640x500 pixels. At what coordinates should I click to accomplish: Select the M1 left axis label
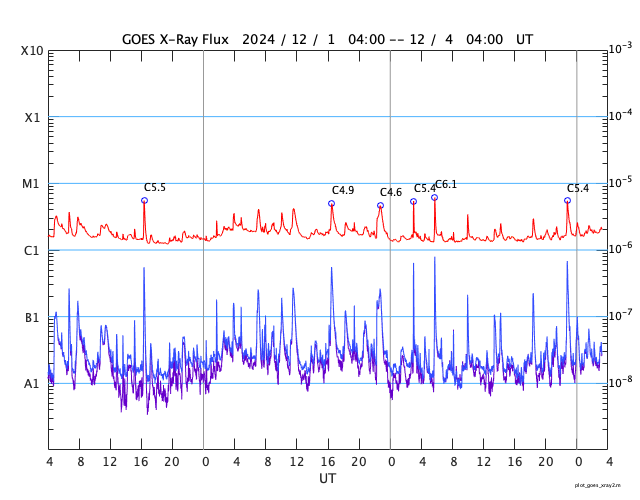31,184
